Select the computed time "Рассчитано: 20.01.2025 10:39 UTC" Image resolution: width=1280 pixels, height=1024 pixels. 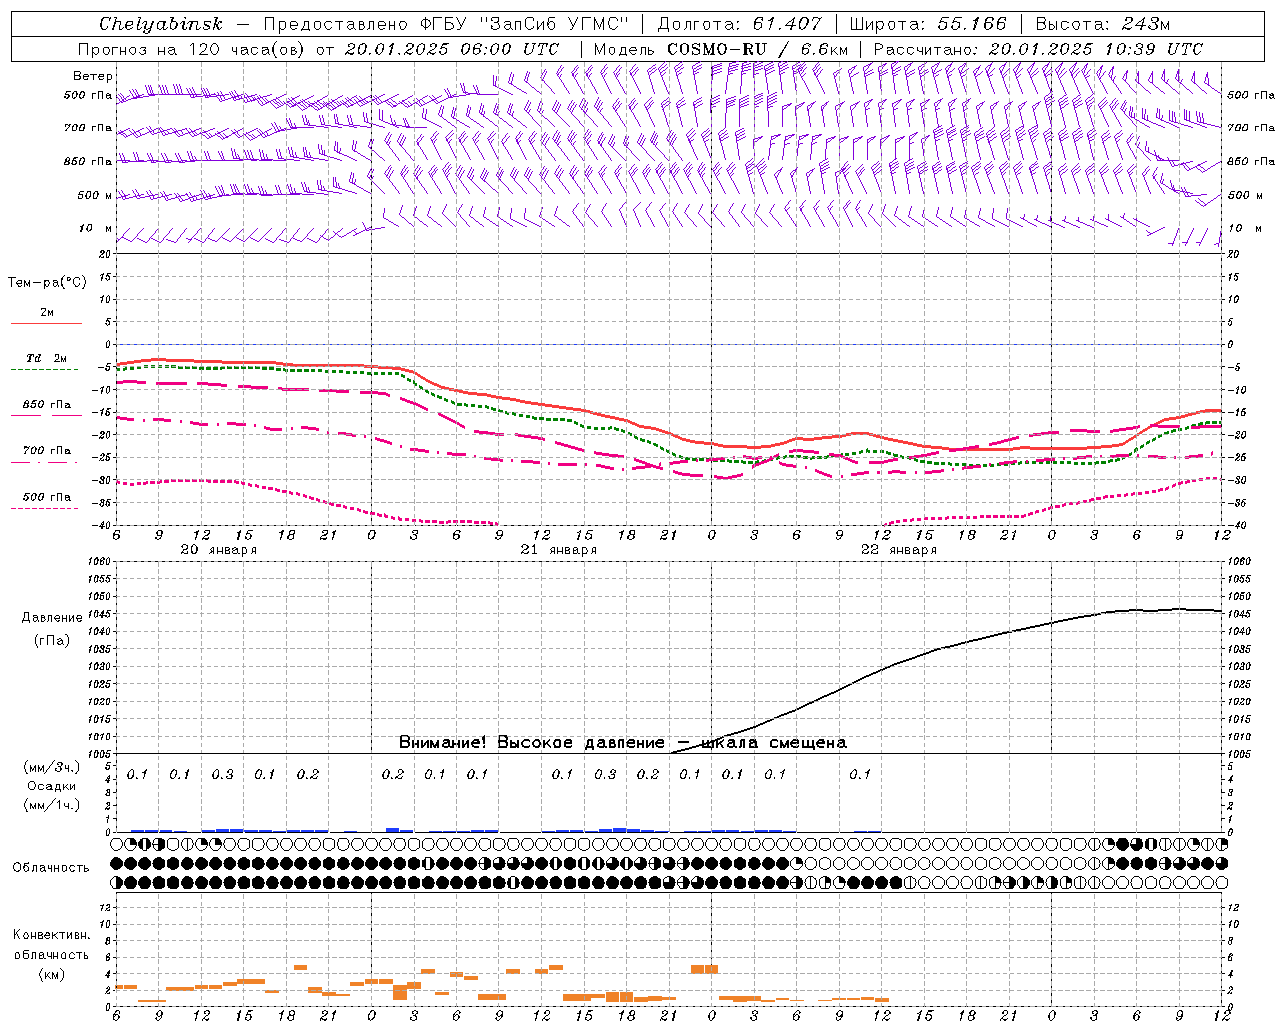(1038, 49)
